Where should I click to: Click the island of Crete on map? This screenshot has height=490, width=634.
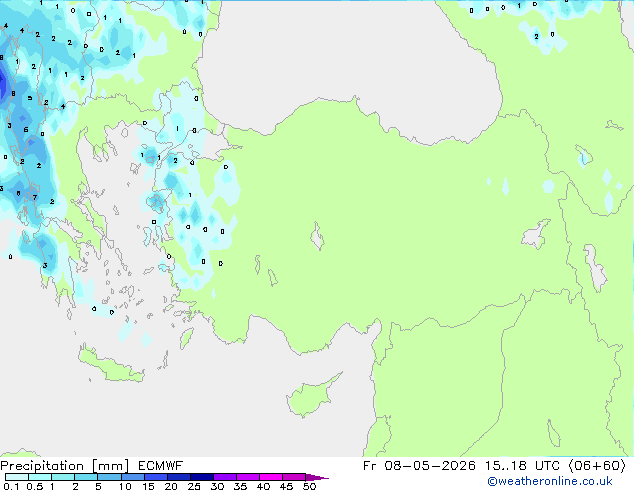coord(111,366)
